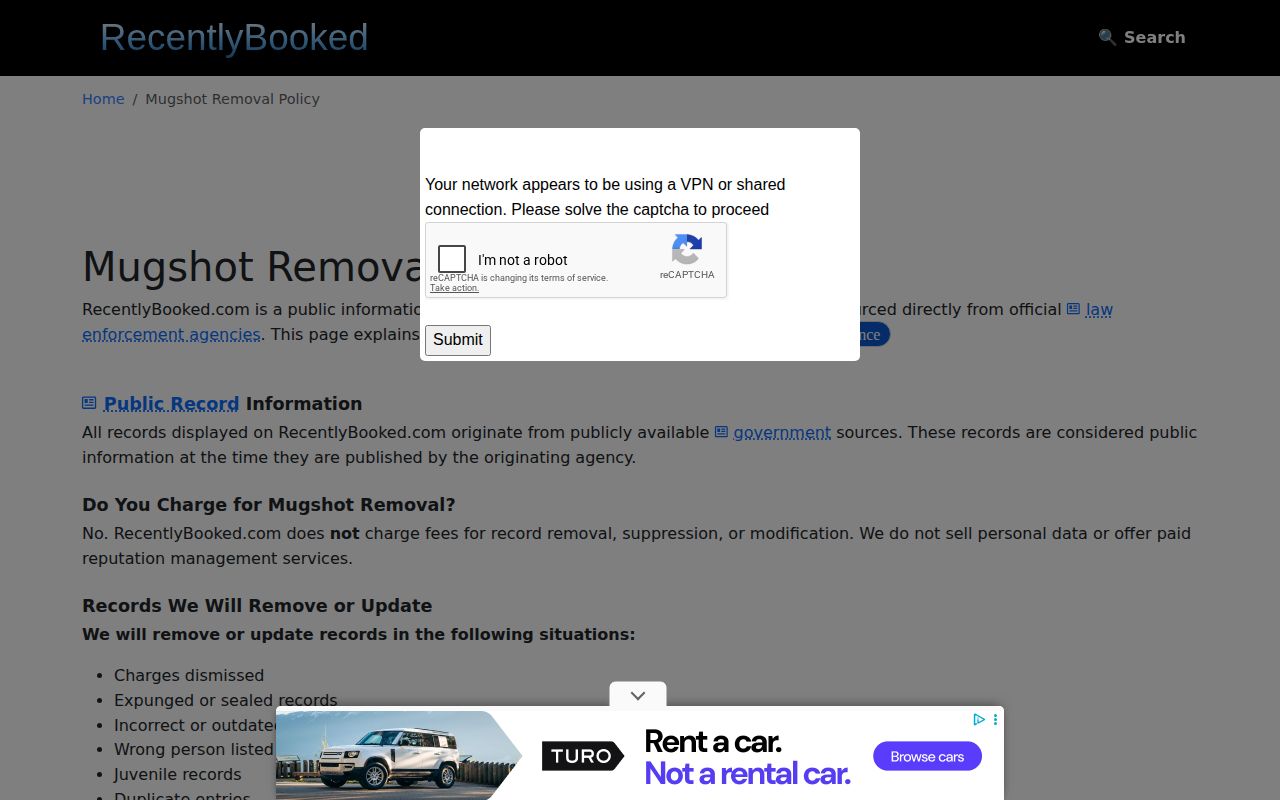Click the reCAPTCHA logo icon

pyautogui.click(x=687, y=250)
